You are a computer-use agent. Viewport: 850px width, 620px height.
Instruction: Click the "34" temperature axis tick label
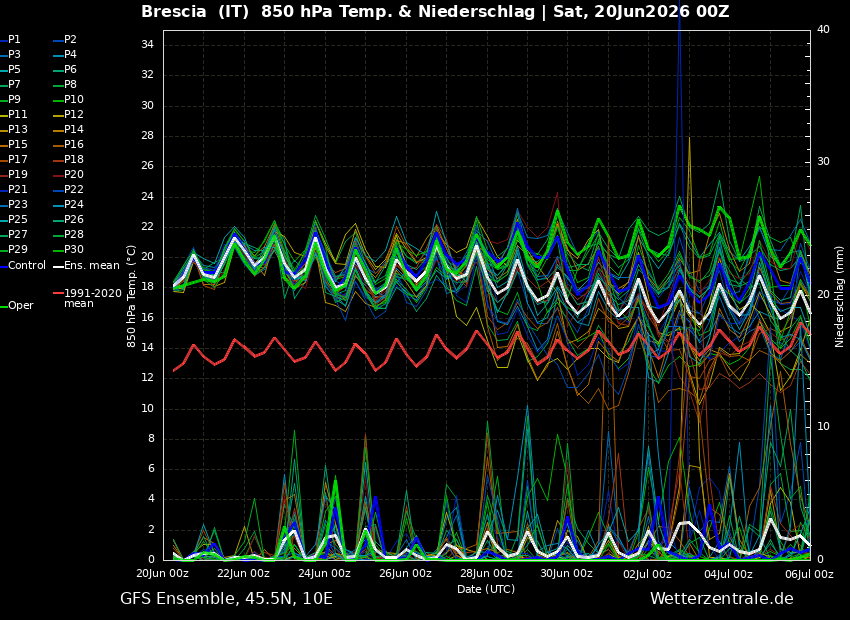pyautogui.click(x=147, y=45)
